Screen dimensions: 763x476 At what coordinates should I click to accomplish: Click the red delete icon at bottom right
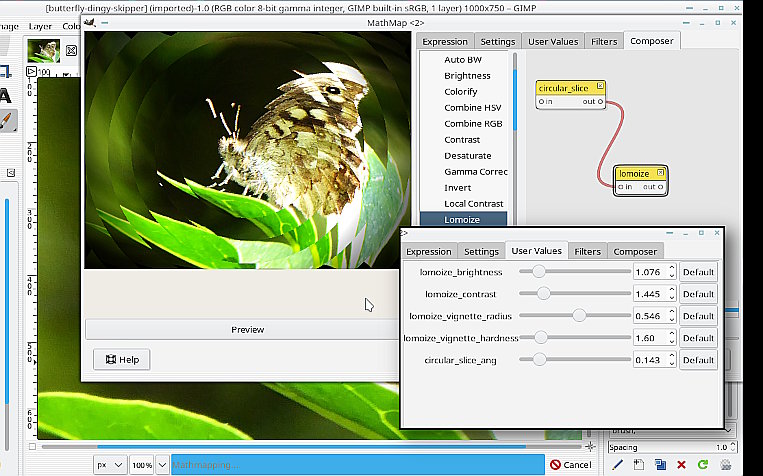coord(682,464)
